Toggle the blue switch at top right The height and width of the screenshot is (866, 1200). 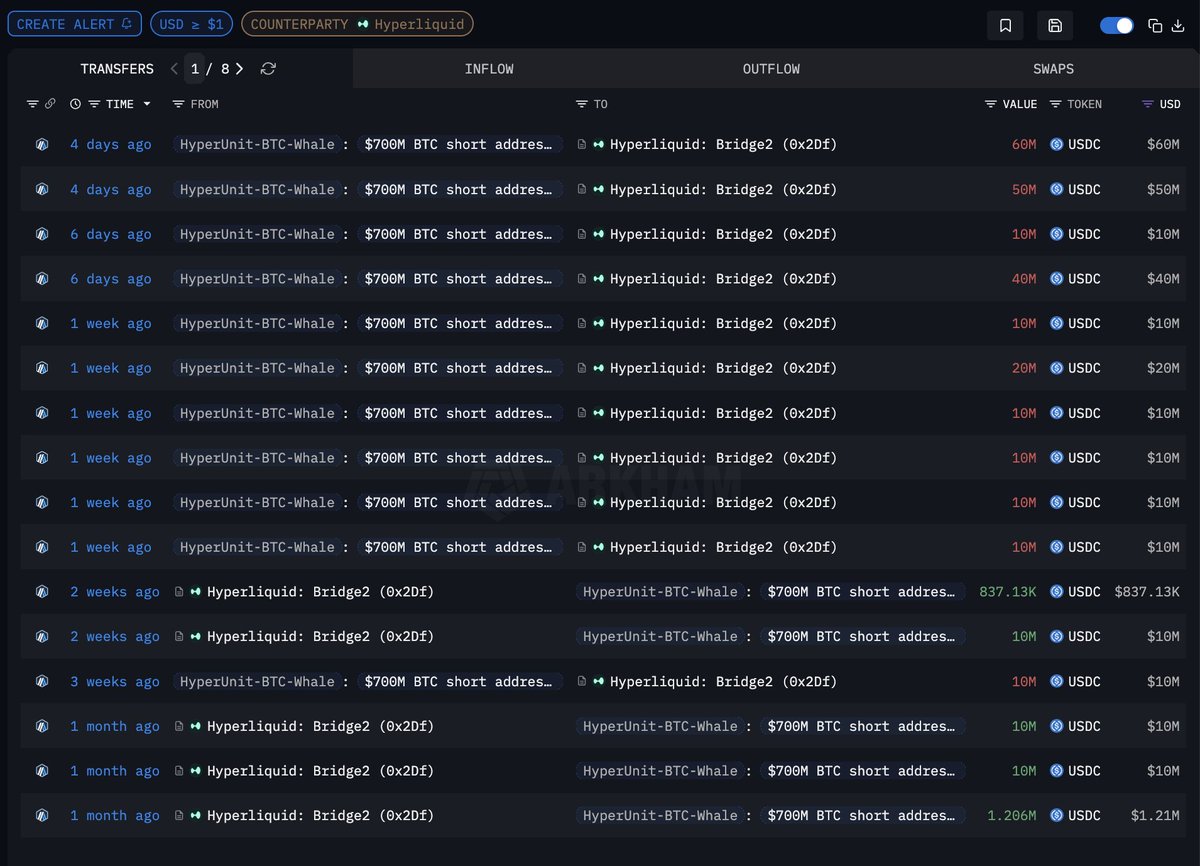(1117, 25)
